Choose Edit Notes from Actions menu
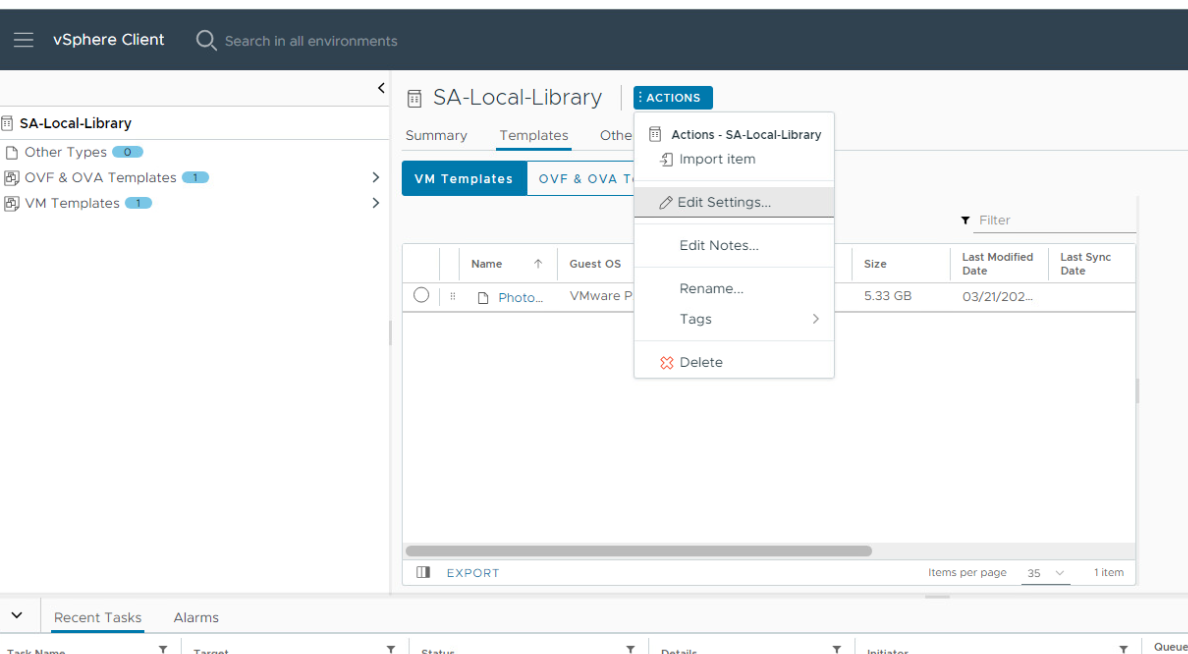 click(x=719, y=246)
